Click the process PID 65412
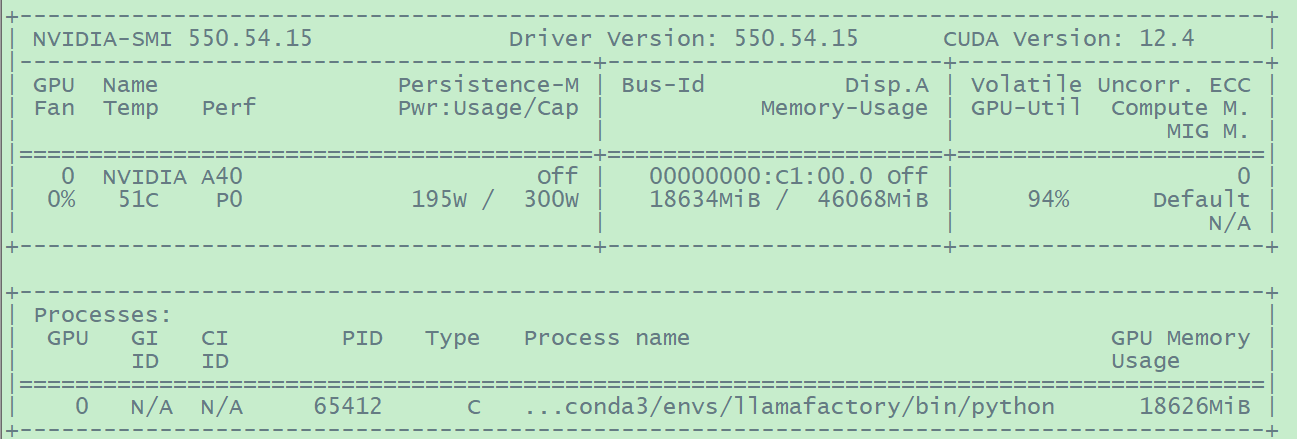 [x=348, y=407]
